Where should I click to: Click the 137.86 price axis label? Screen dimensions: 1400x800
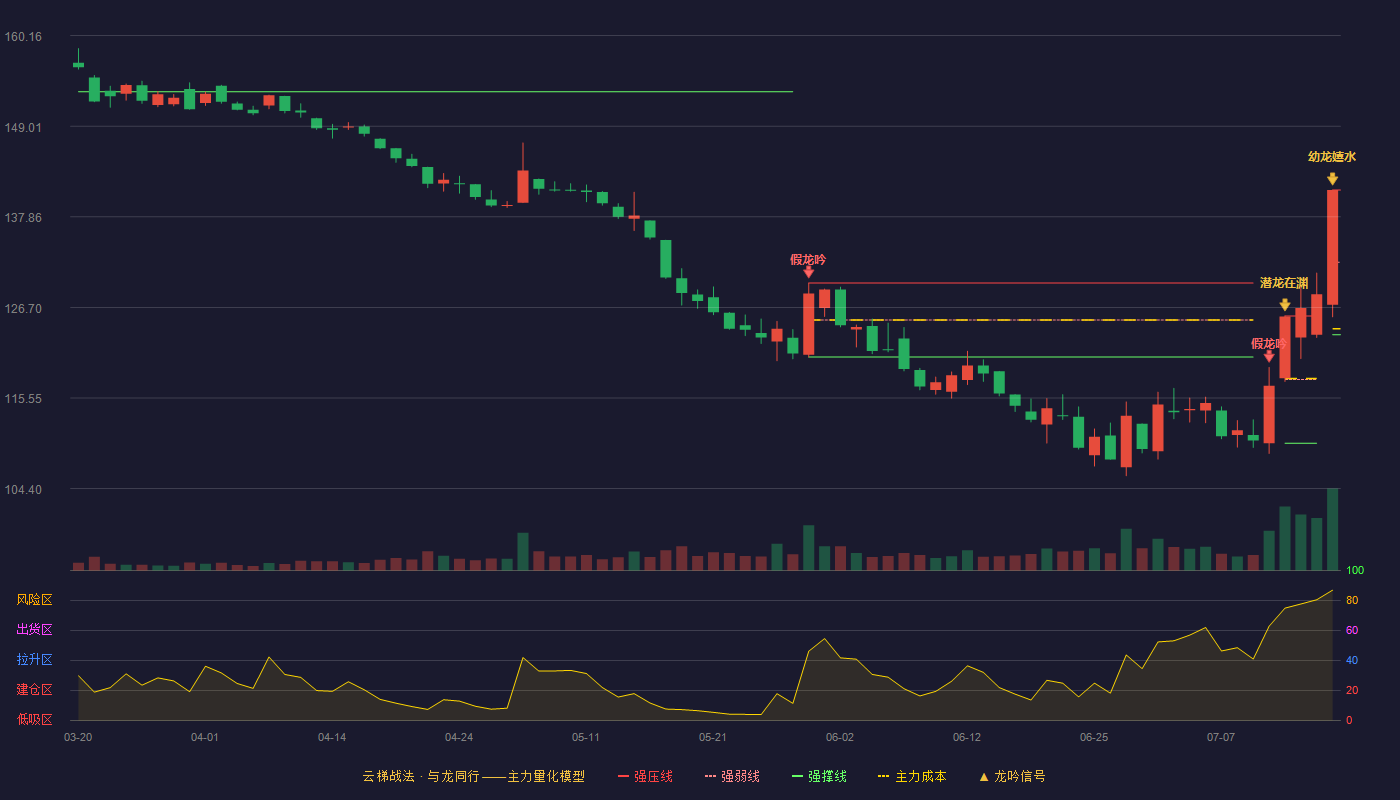23,217
